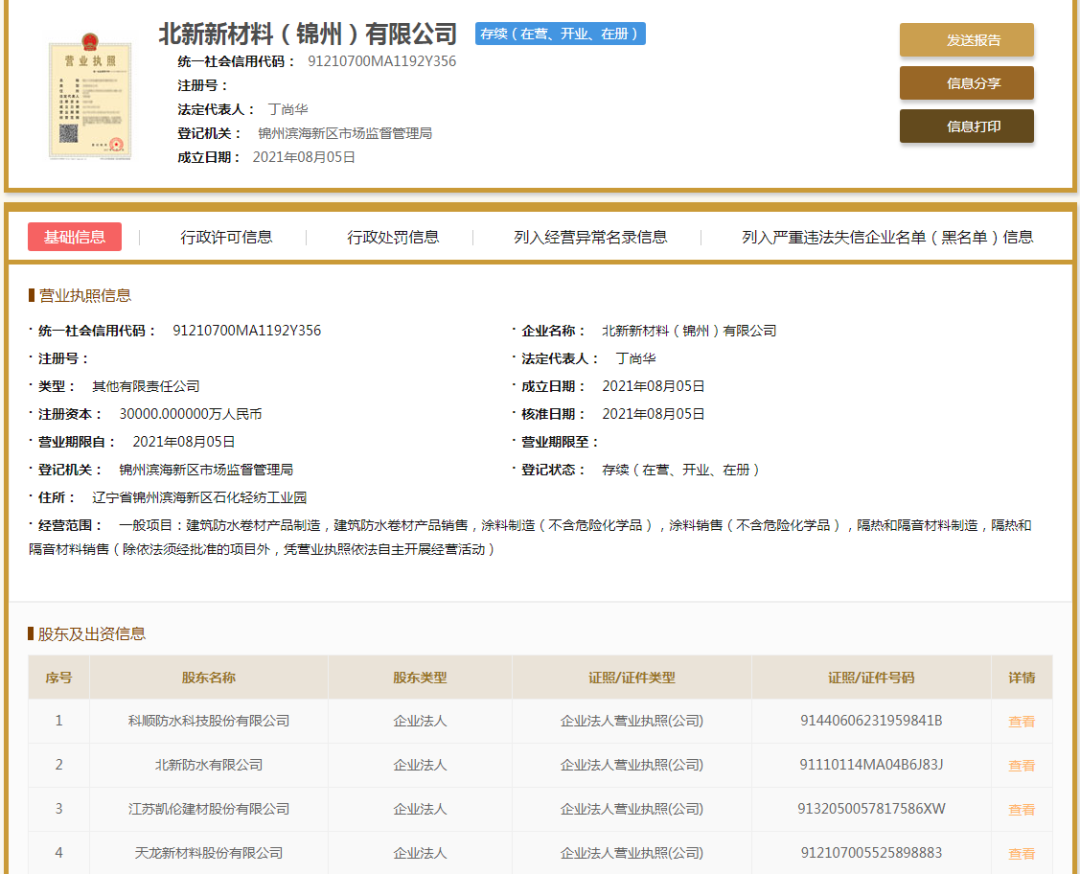Click 丁尚华 in the license info section
This screenshot has width=1080, height=874.
click(635, 359)
